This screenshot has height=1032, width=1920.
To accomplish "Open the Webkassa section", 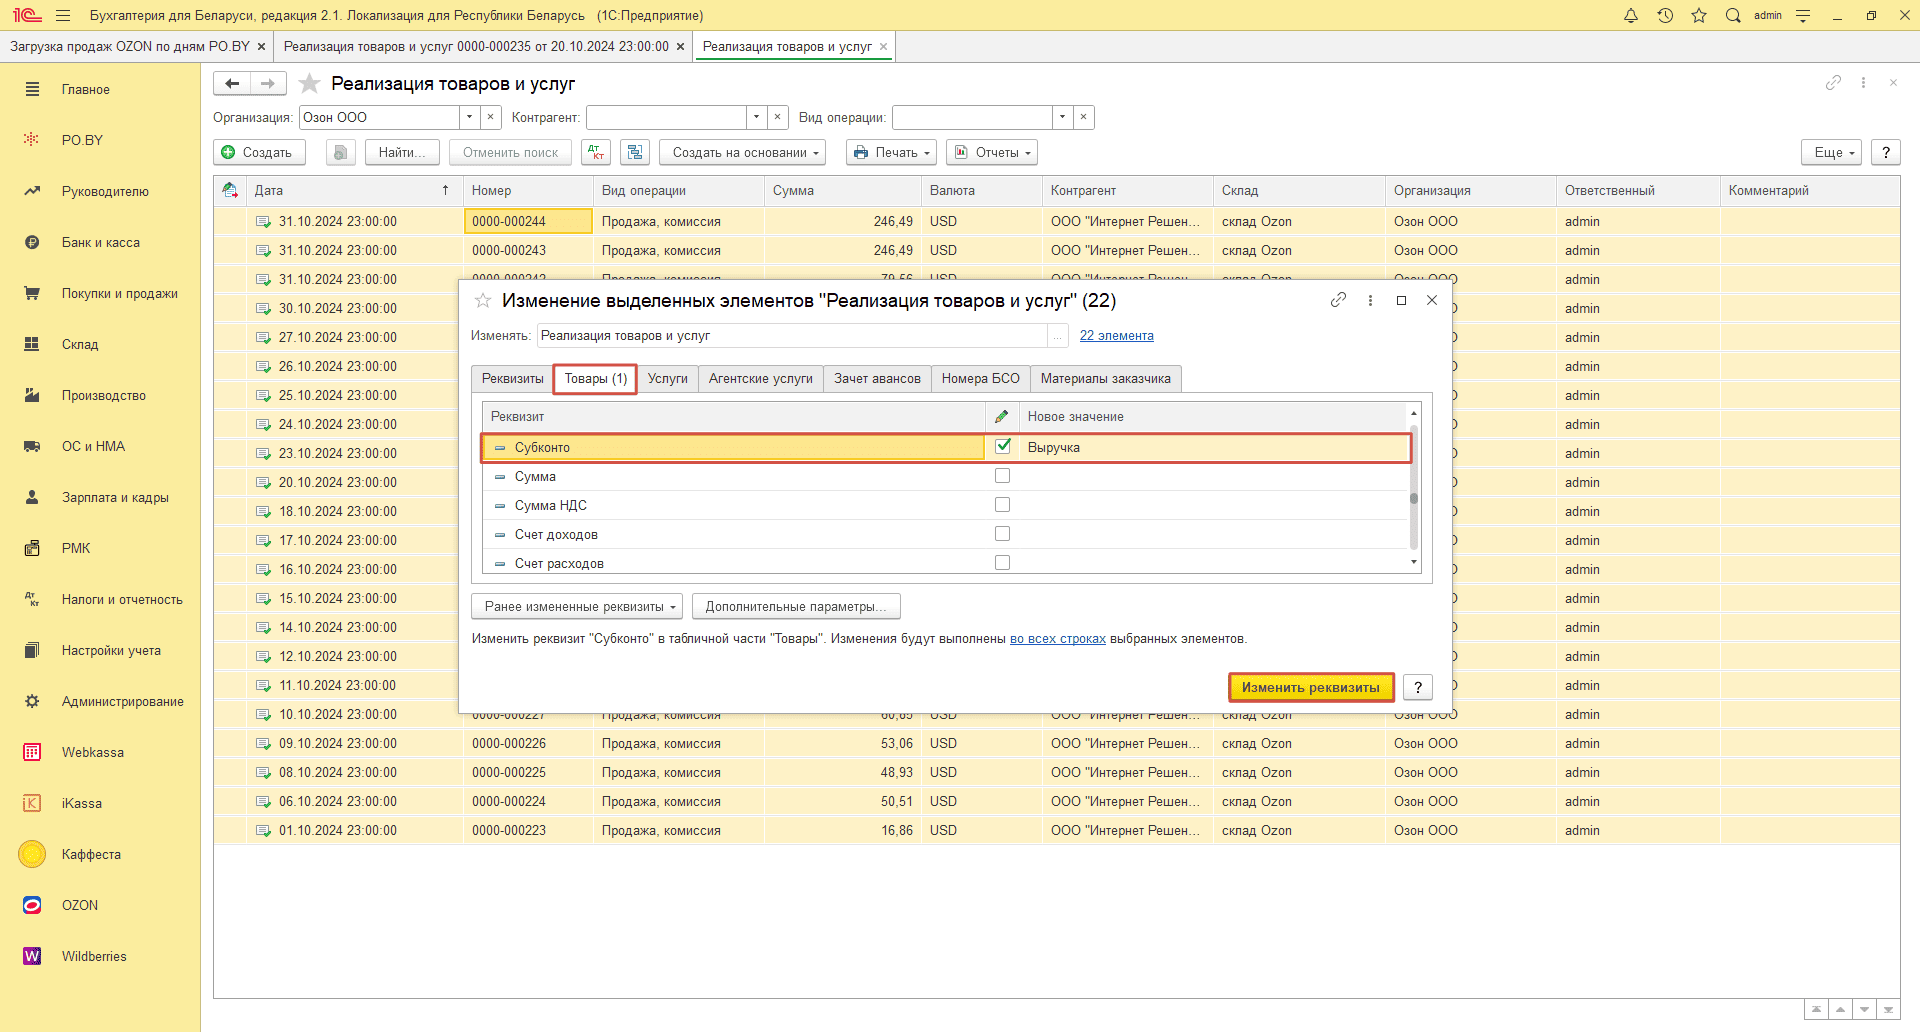I will click(92, 753).
